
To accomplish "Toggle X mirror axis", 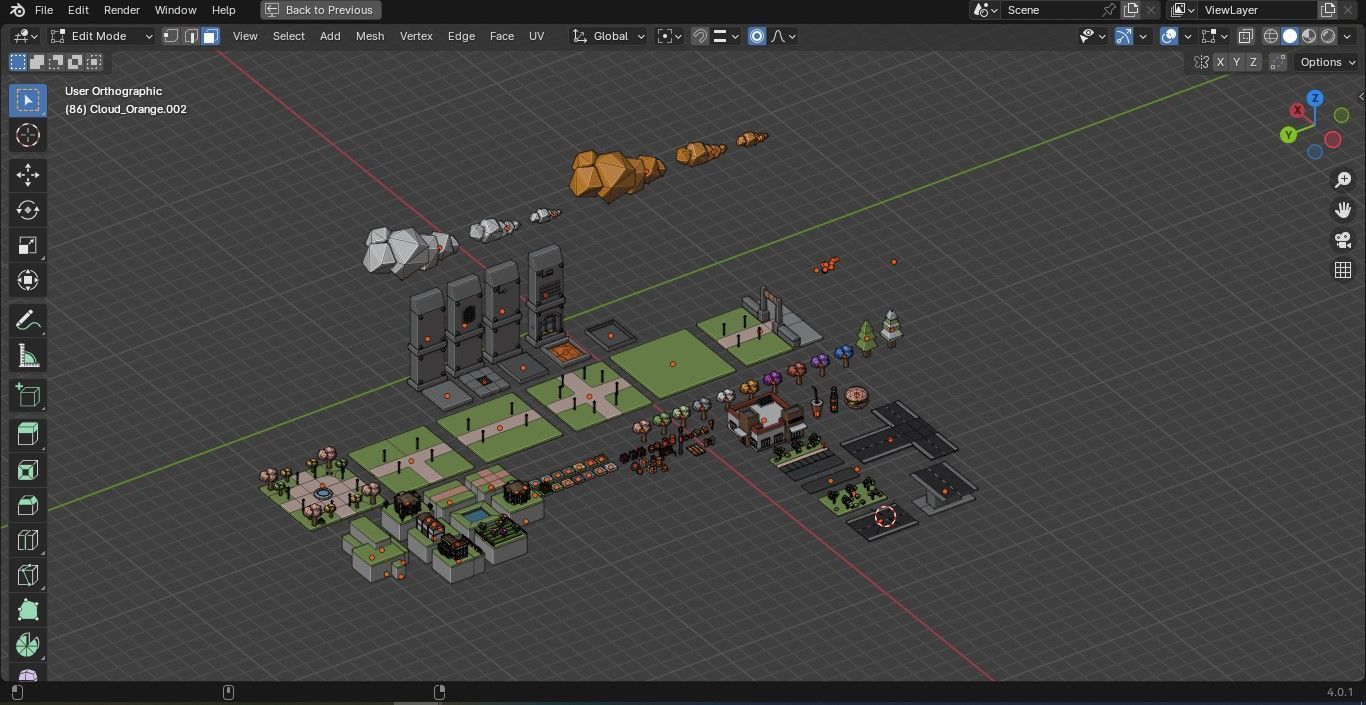I will click(1220, 62).
